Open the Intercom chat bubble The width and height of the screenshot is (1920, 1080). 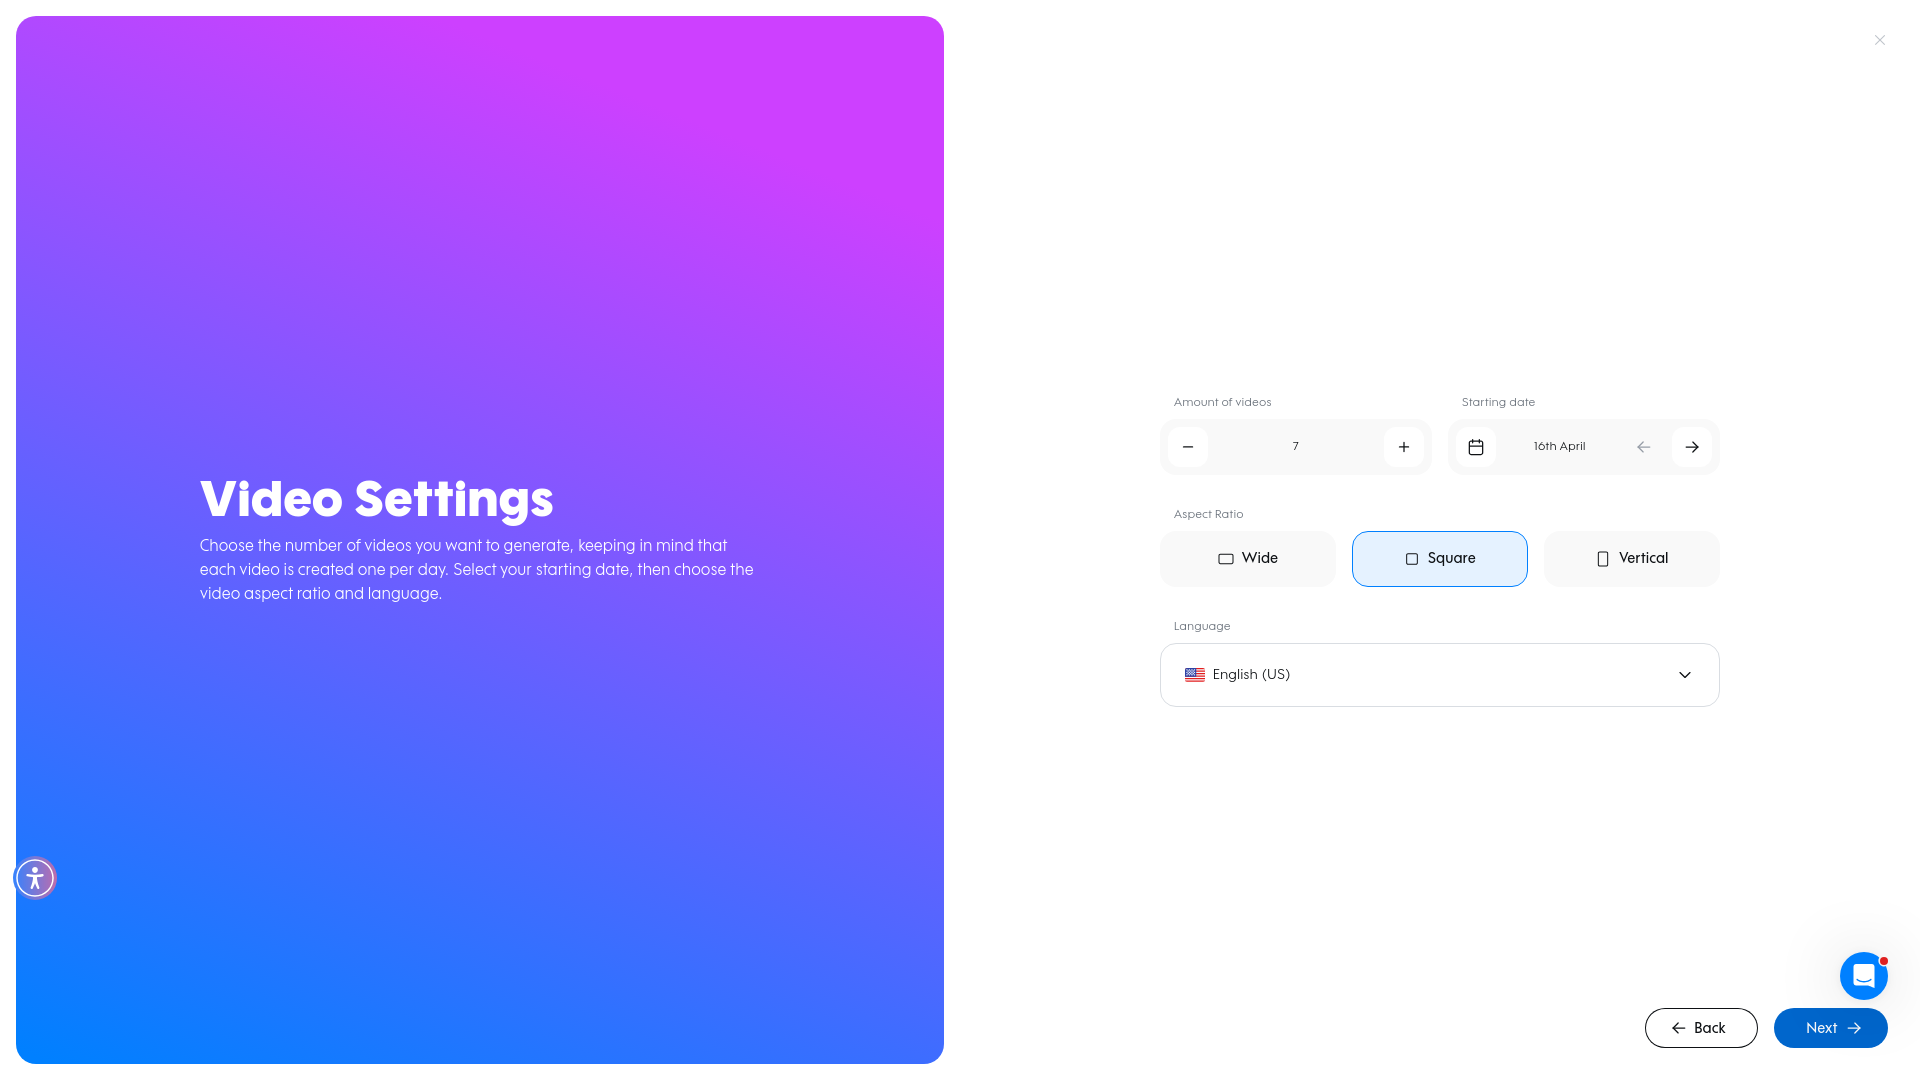point(1863,976)
